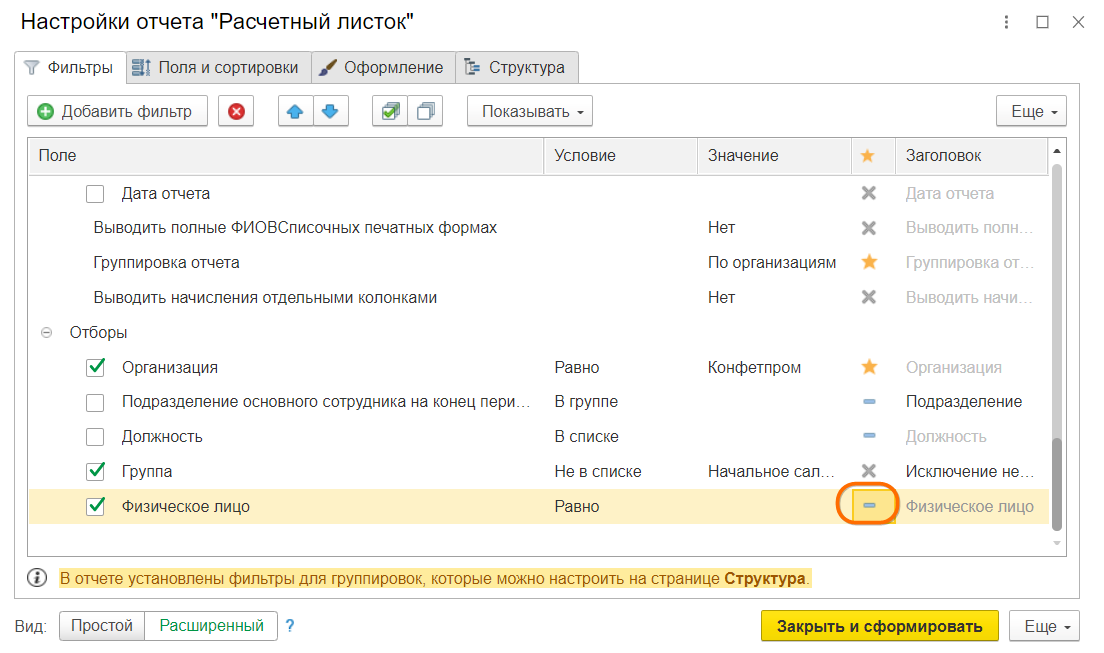Screen dimensions: 1104x653
Task: Toggle the Дата отчета checkbox
Action: [x=95, y=194]
